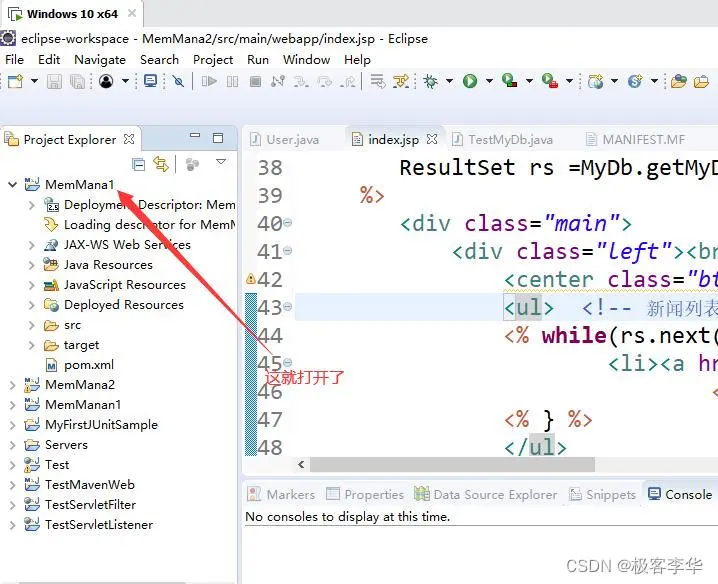Click the Step Over icon
Viewport: 718px width, 584px height.
click(325, 82)
